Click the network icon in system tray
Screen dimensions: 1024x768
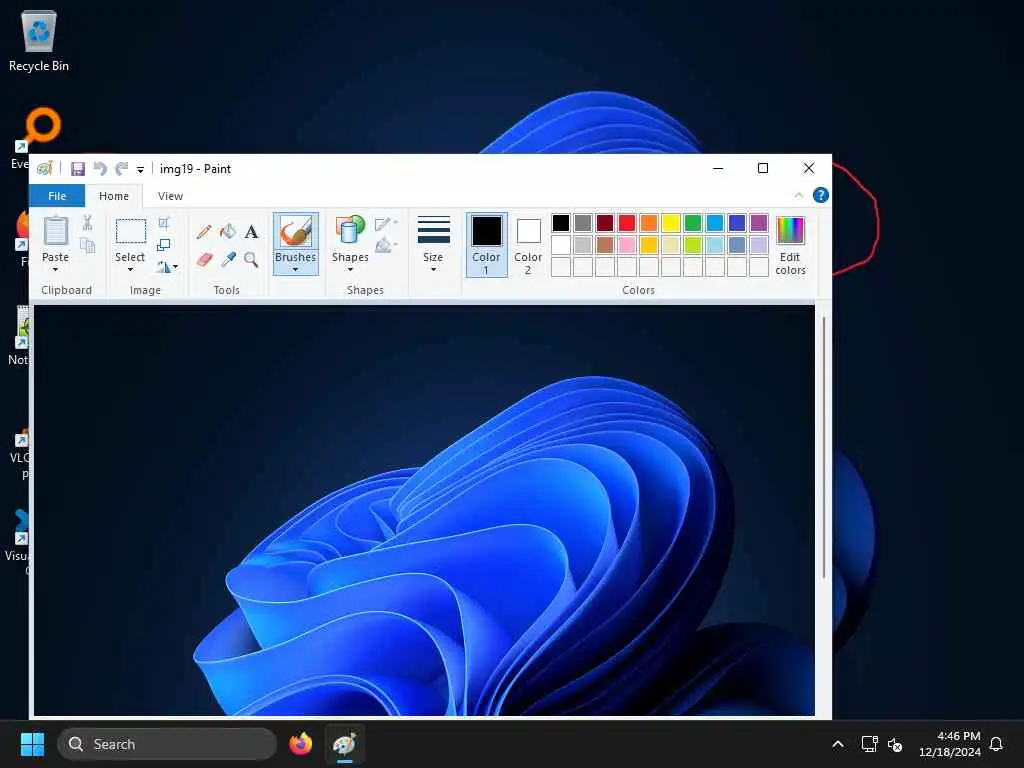(x=869, y=744)
